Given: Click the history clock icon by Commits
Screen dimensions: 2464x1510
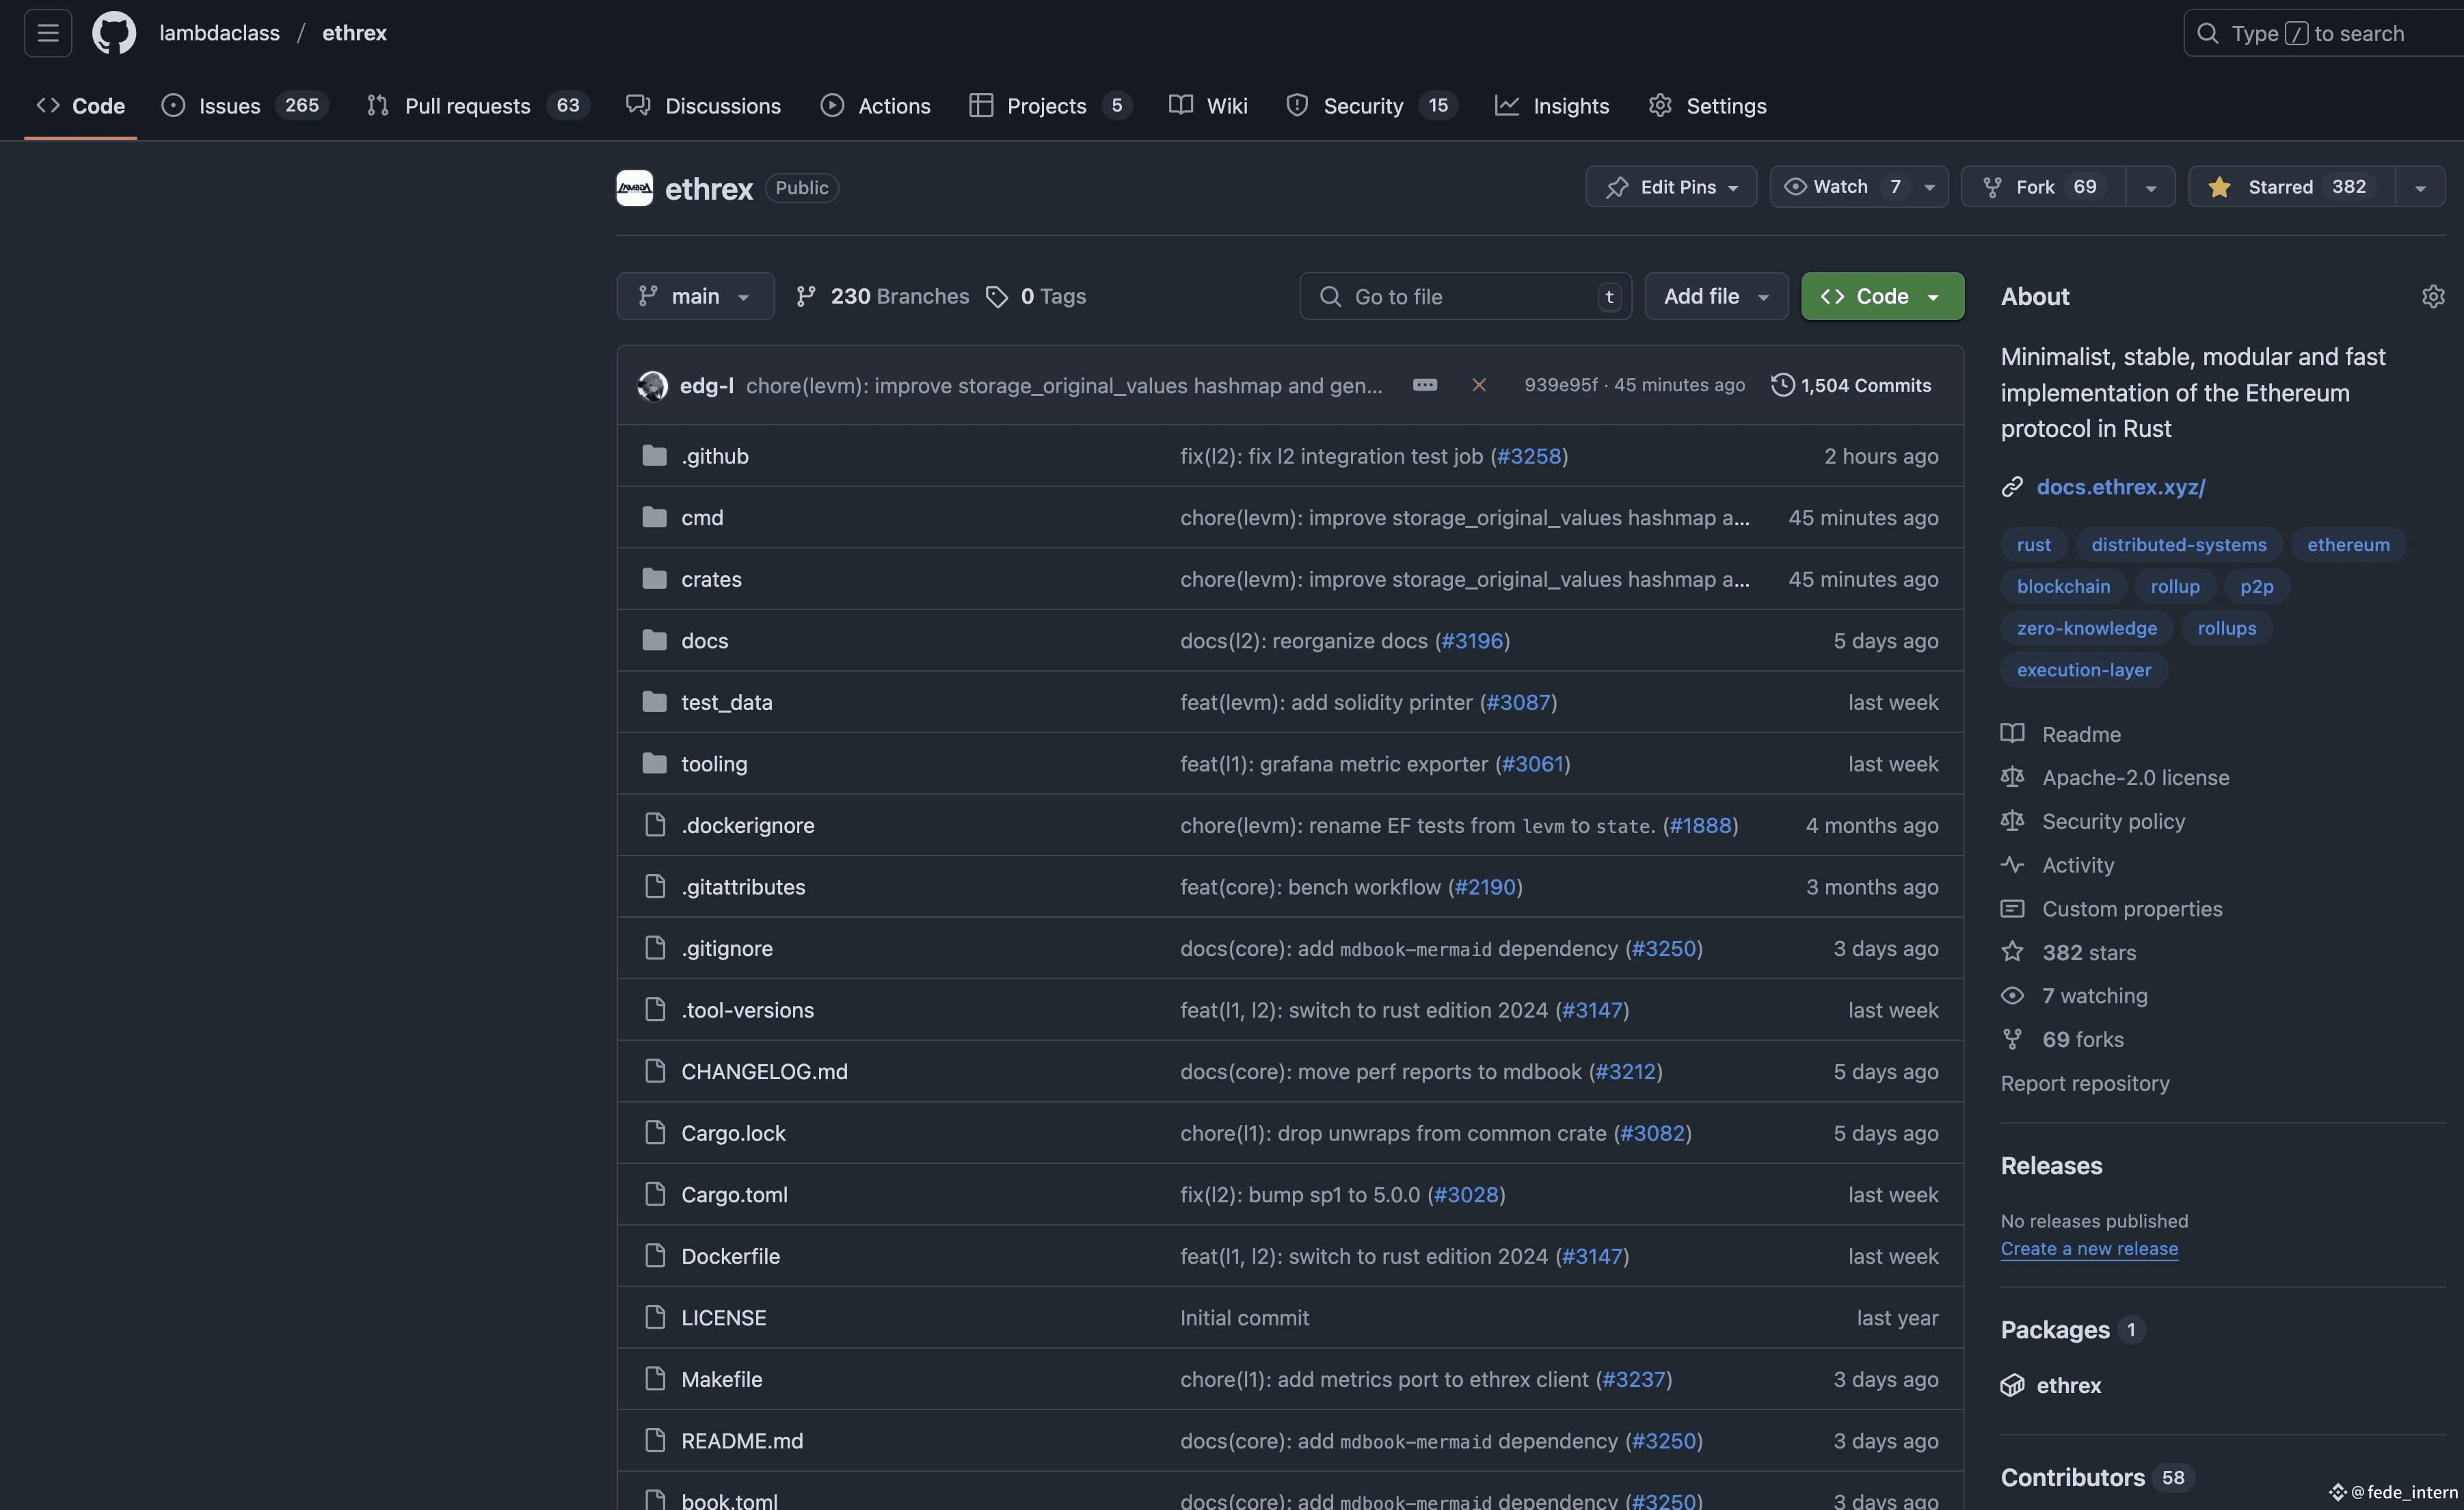Looking at the screenshot, I should (1782, 385).
